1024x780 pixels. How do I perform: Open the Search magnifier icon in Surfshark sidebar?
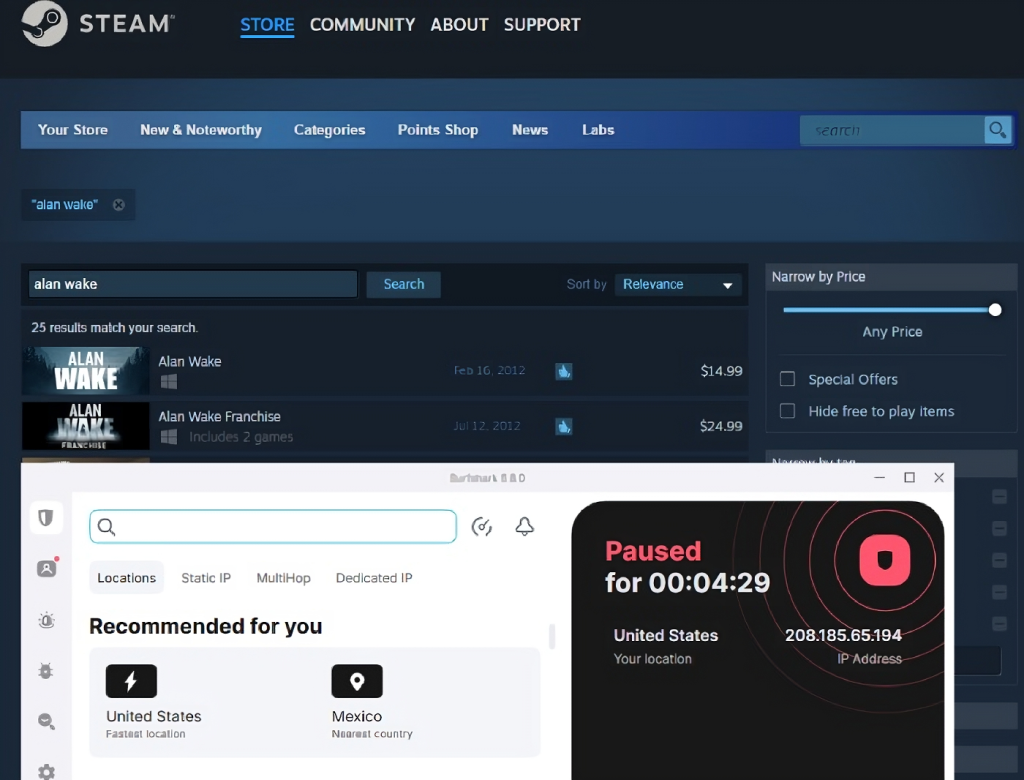[46, 721]
